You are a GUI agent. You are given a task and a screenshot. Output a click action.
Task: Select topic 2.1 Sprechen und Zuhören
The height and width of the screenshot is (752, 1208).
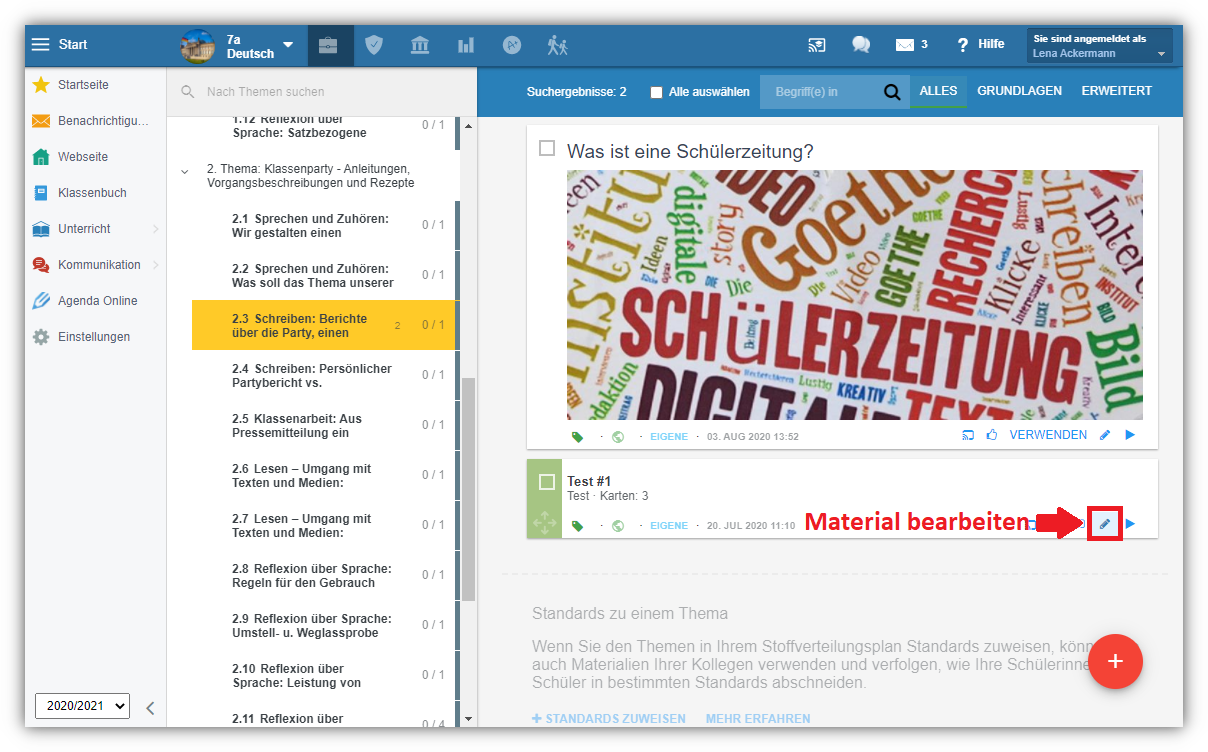click(x=324, y=226)
